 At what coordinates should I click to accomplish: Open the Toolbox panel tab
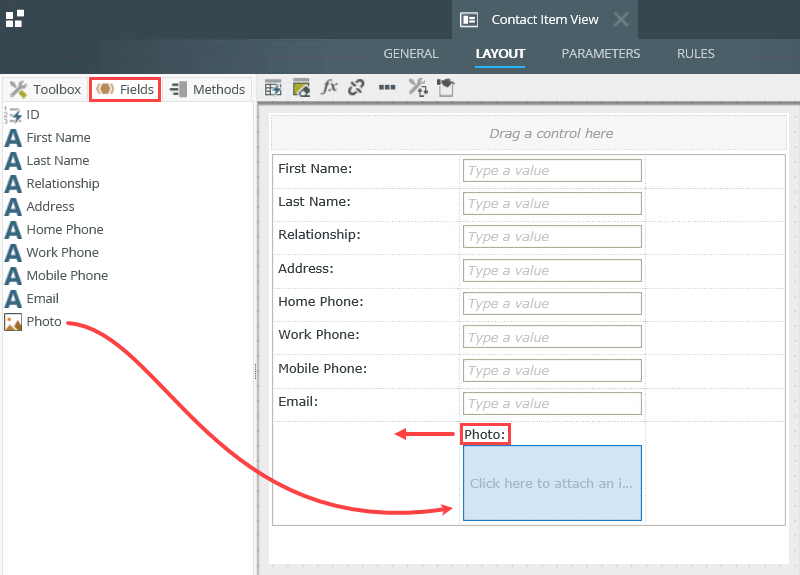click(46, 89)
